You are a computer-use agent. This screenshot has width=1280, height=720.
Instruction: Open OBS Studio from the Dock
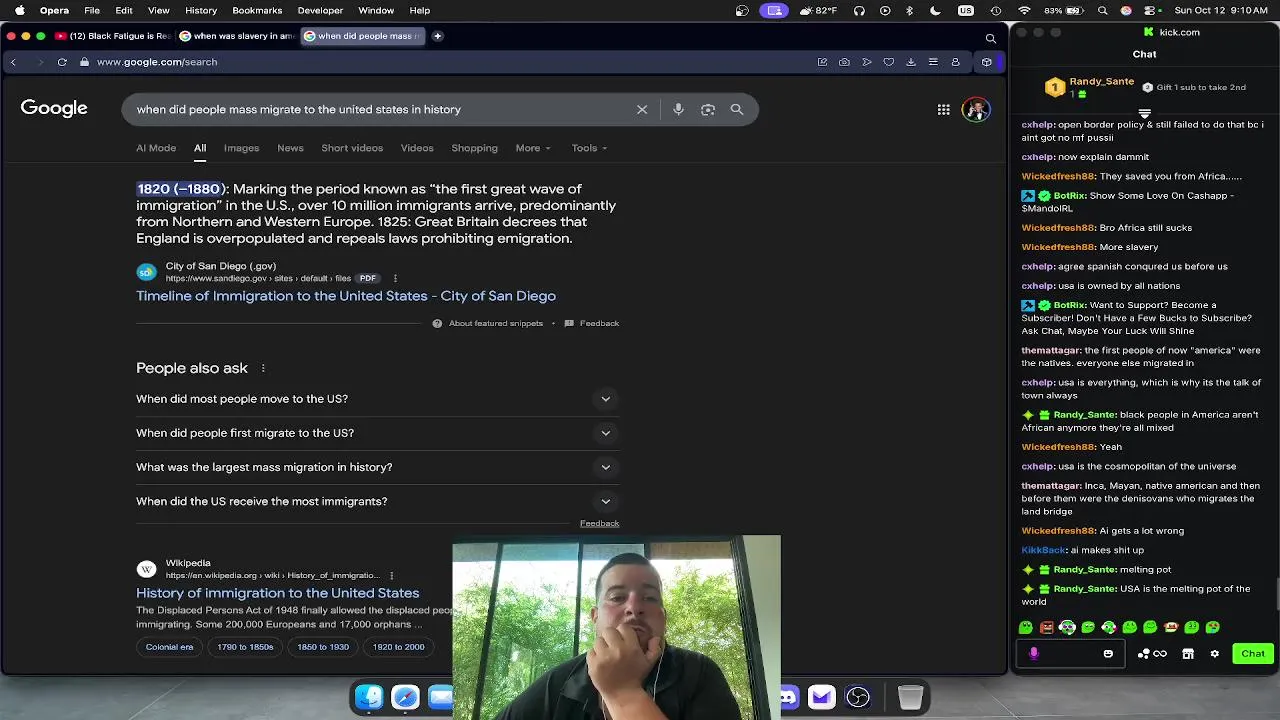point(858,697)
